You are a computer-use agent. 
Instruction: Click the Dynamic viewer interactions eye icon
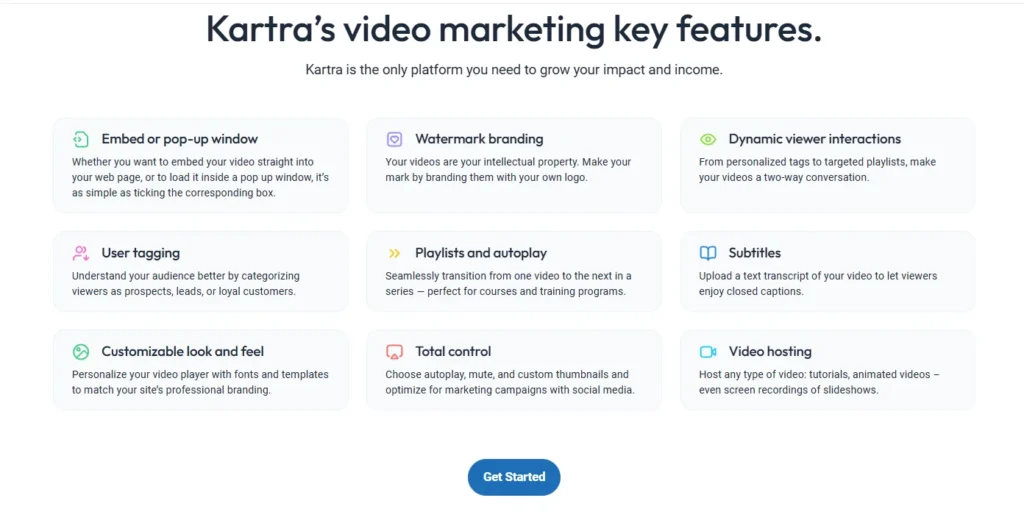point(708,140)
